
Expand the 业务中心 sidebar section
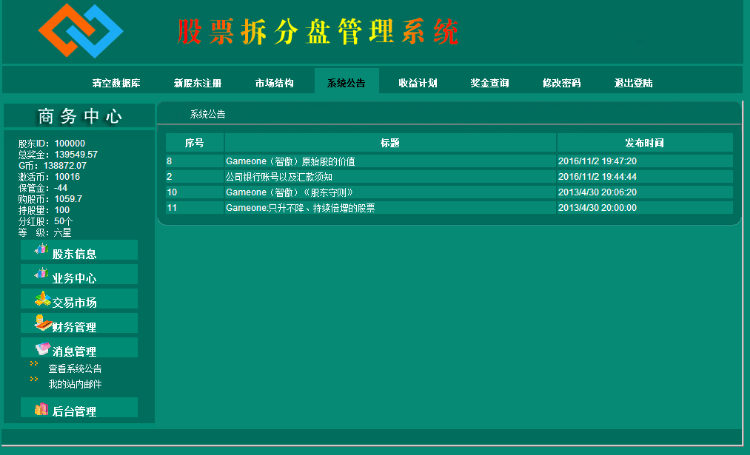79,275
